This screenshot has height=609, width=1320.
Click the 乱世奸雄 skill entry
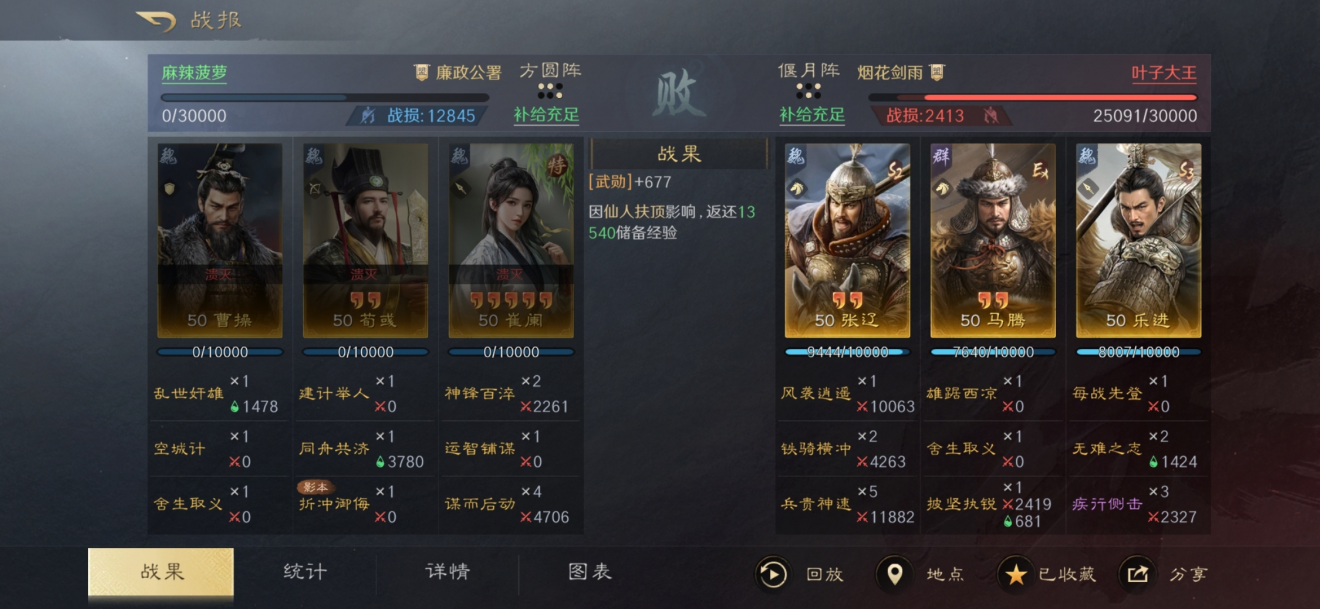(x=189, y=393)
